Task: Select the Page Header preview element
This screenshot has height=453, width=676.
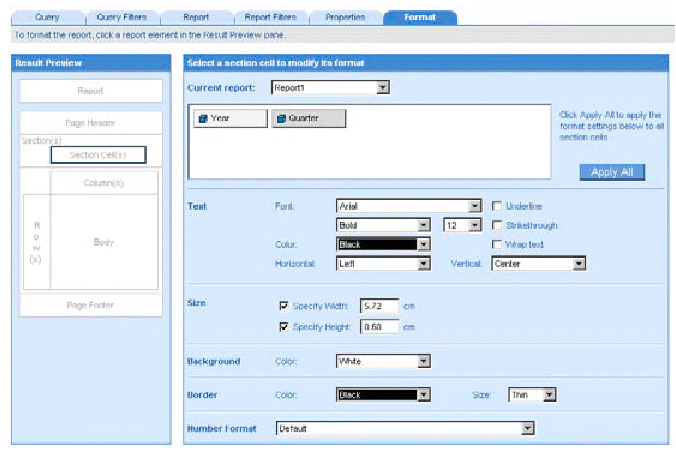Action: pyautogui.click(x=90, y=123)
